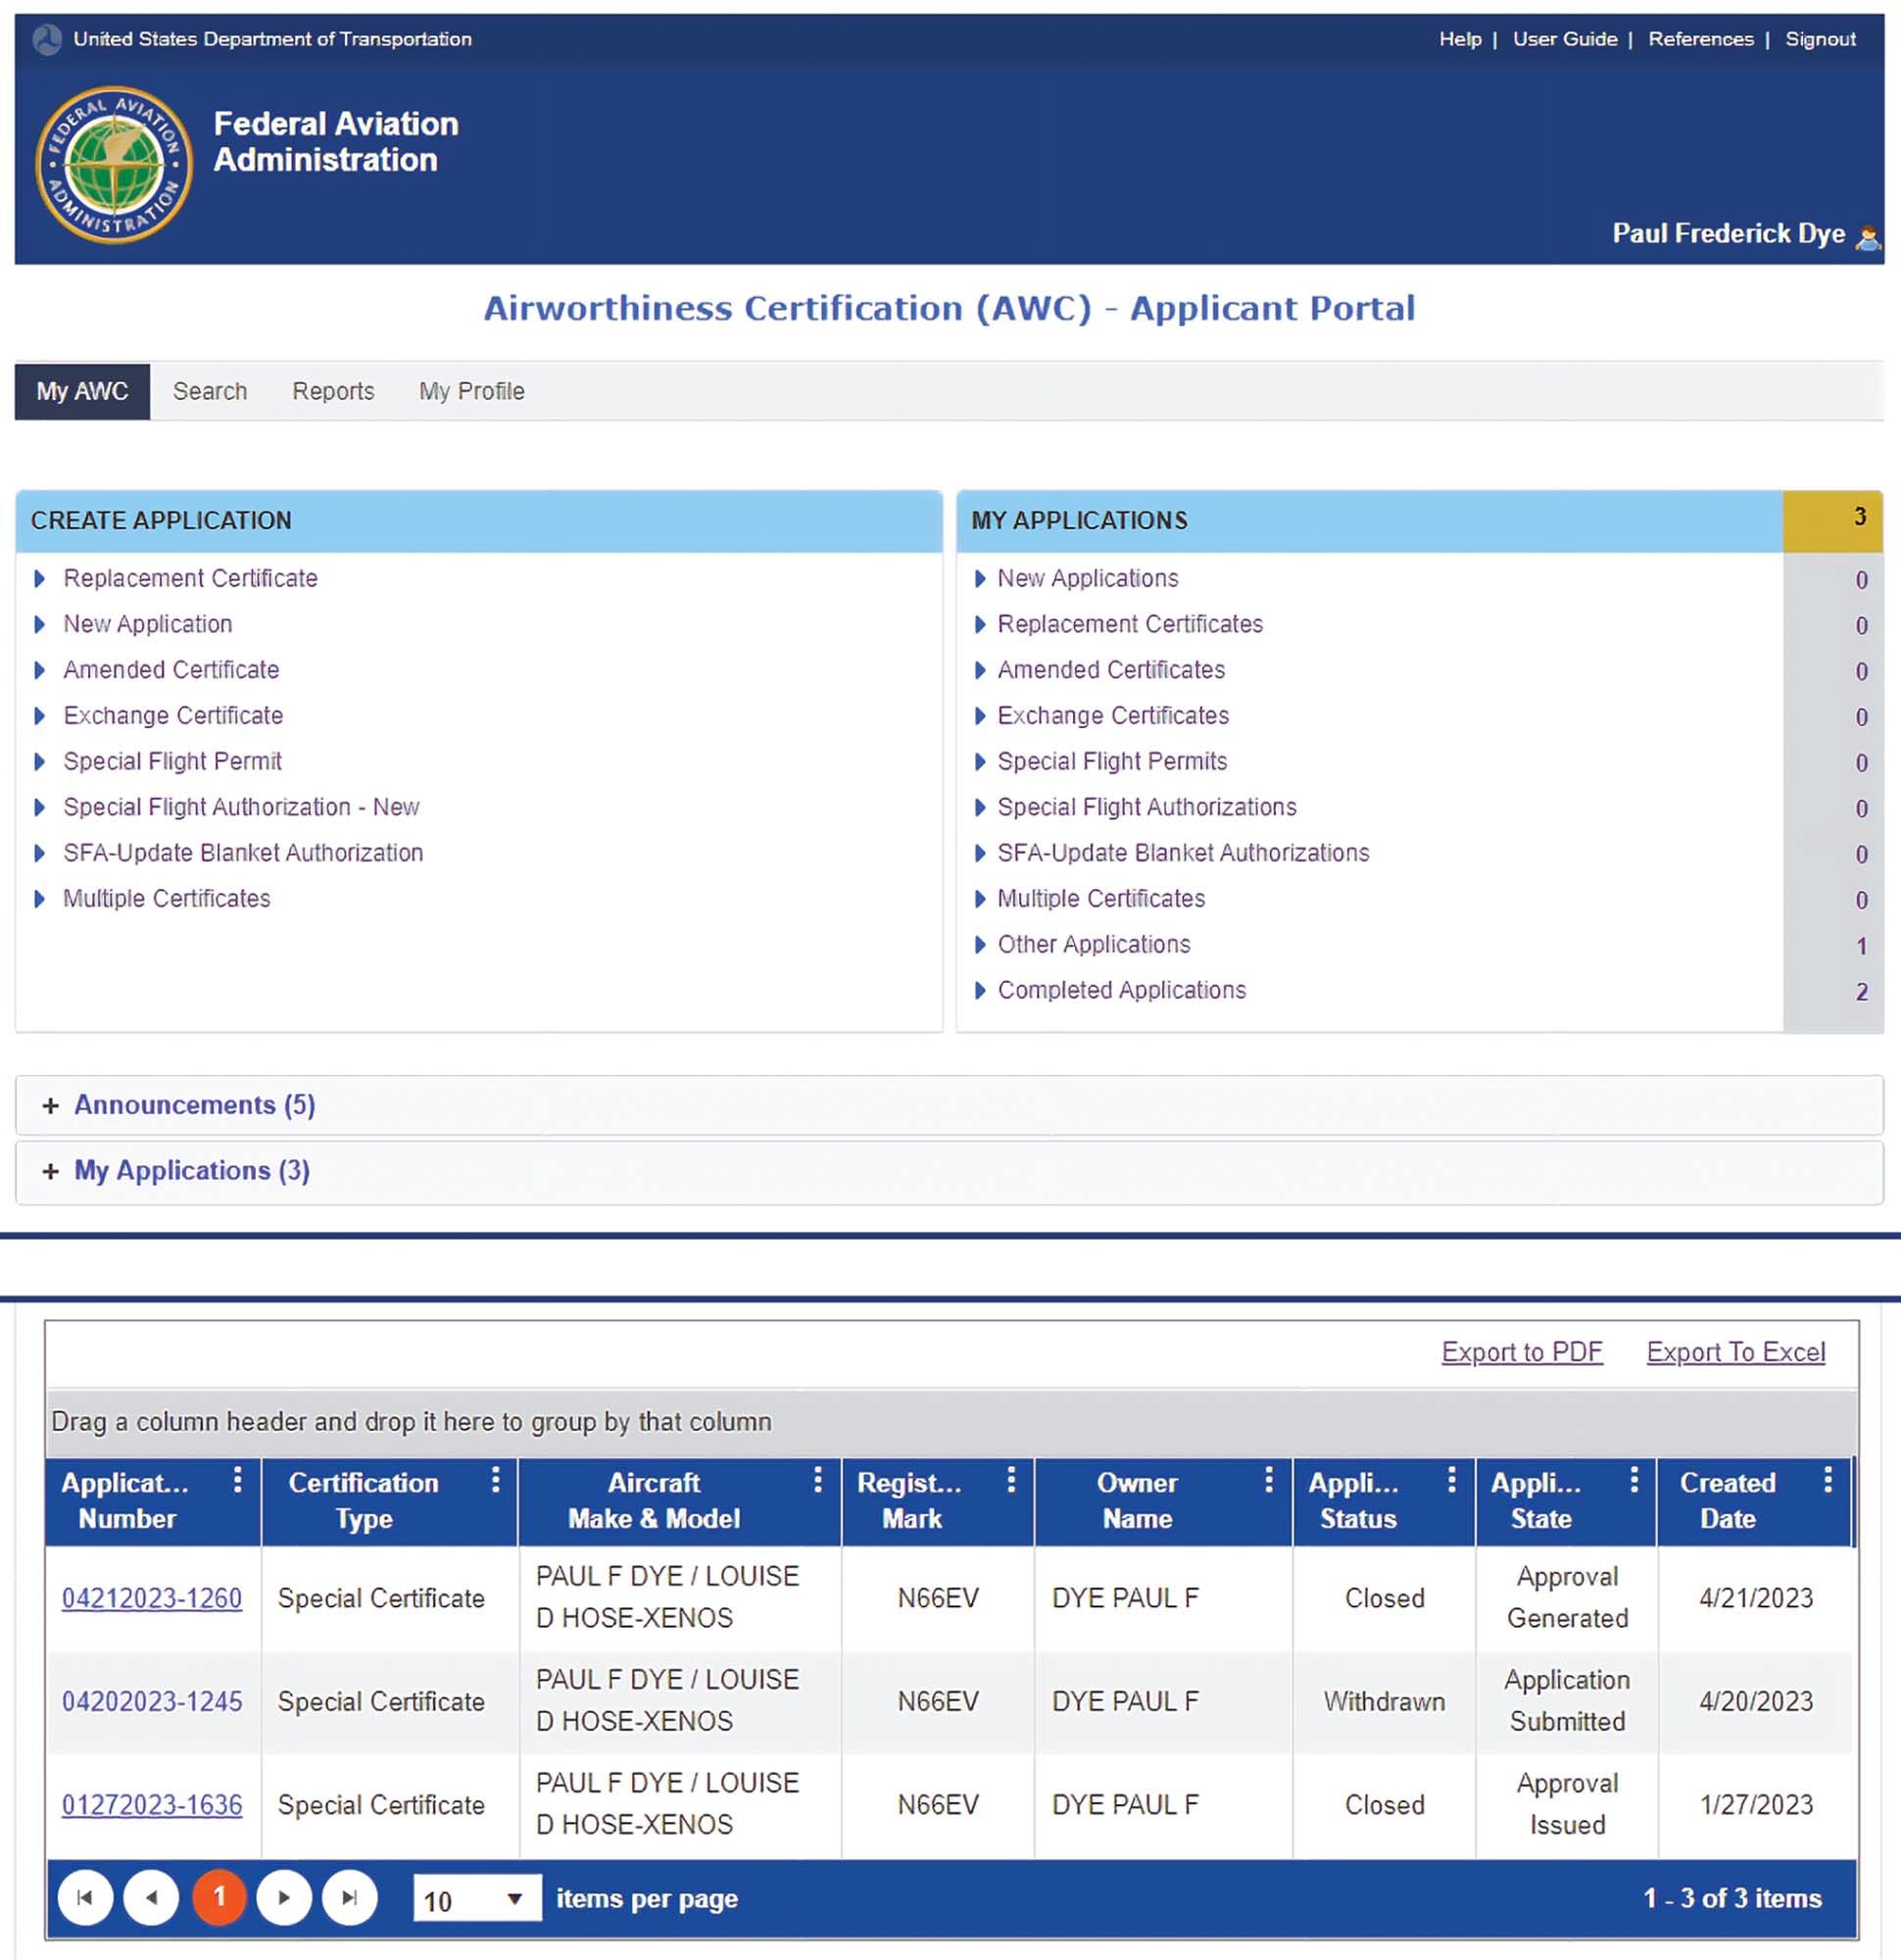Create an Amended Certificate application
Screen dimensions: 1901x1960
point(171,670)
